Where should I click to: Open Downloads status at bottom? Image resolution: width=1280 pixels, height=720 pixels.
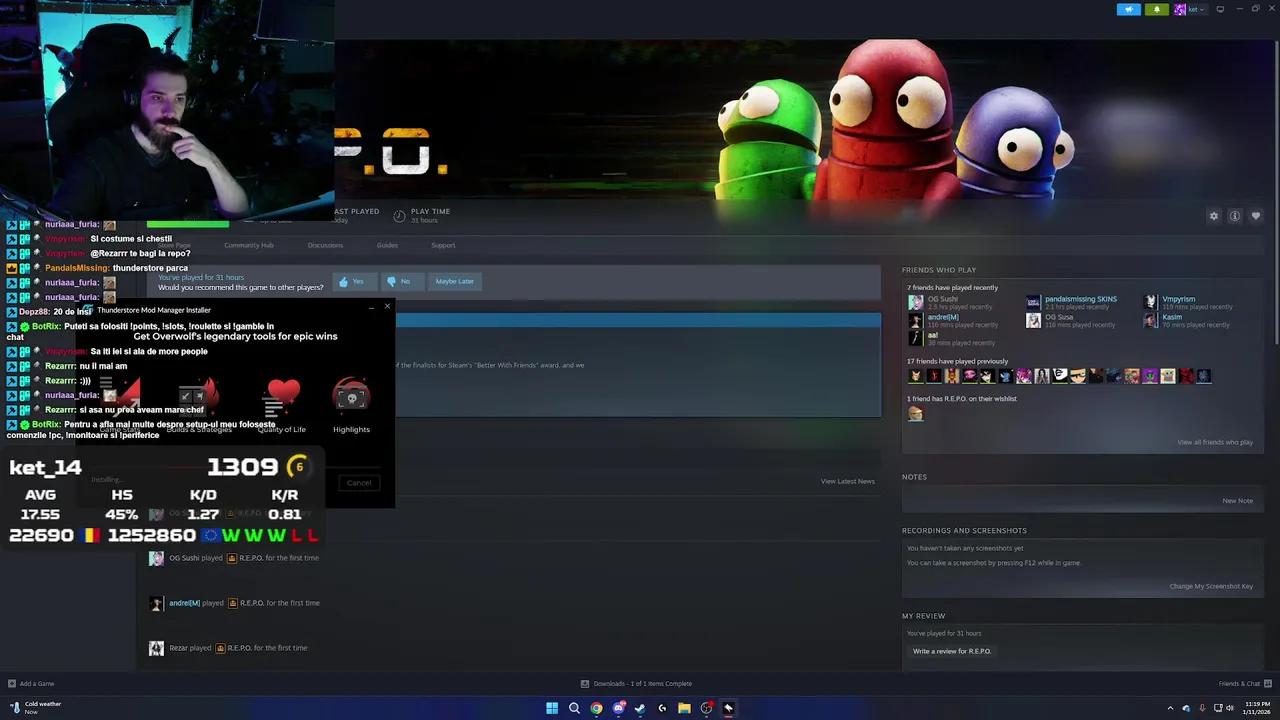(637, 684)
